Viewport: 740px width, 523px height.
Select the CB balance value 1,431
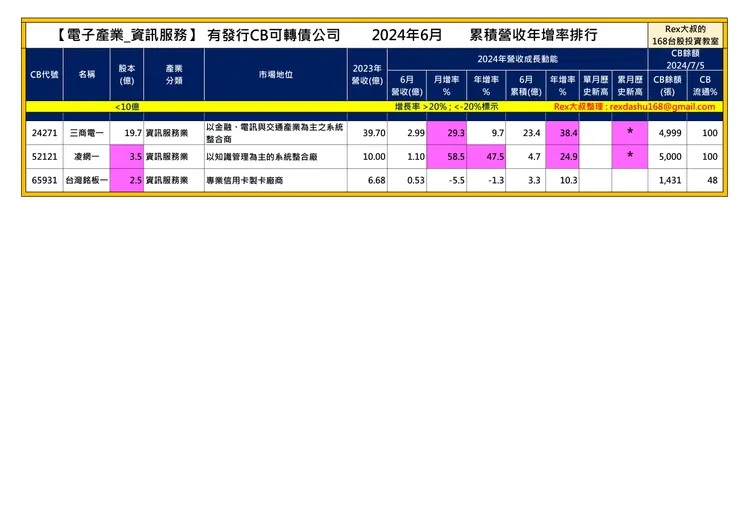point(670,180)
